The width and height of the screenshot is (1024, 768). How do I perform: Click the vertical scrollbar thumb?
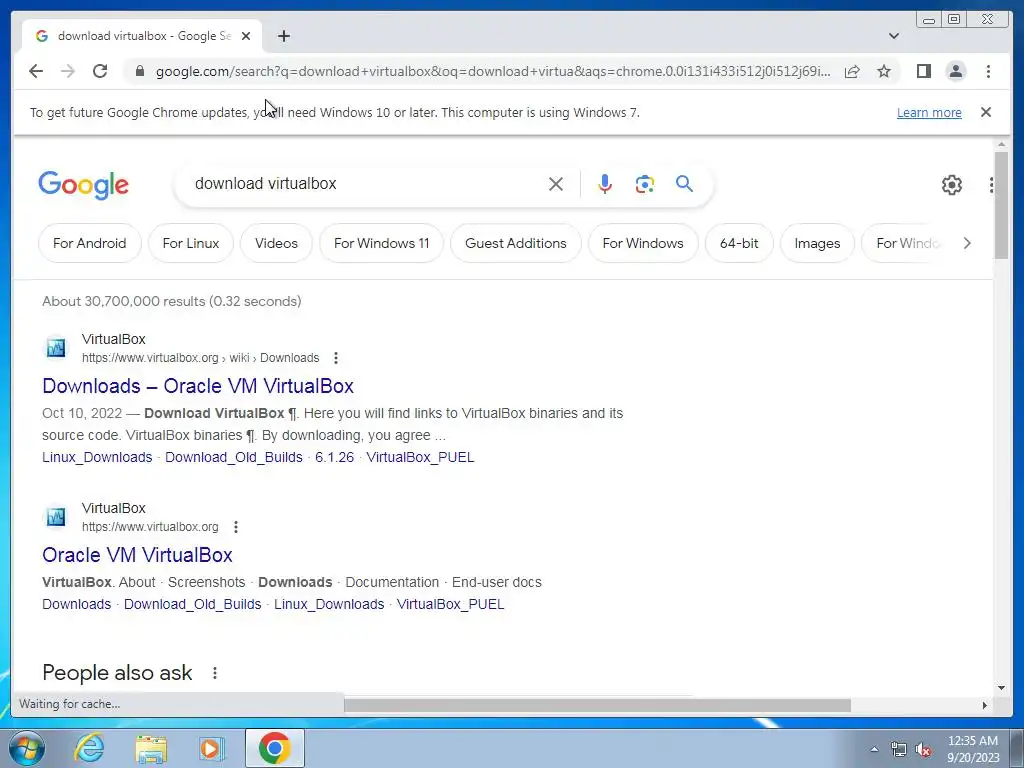[x=1001, y=205]
